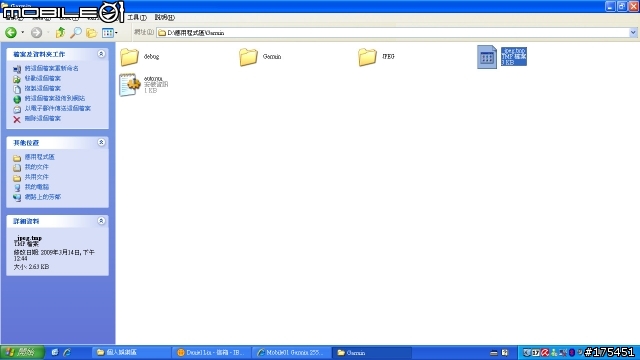Switch to Mobile01 Garmin browser taskbar window
Screen dimensions: 640x360
coord(291,352)
